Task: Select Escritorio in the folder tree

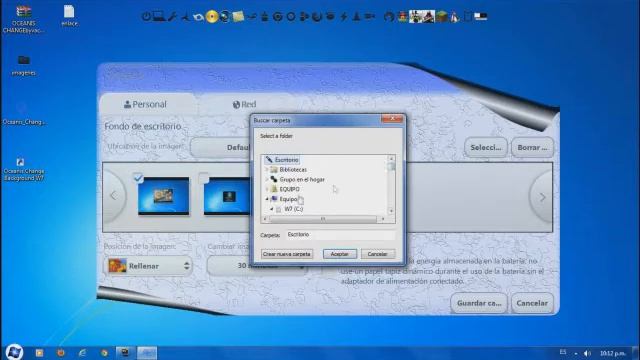Action: [x=286, y=160]
